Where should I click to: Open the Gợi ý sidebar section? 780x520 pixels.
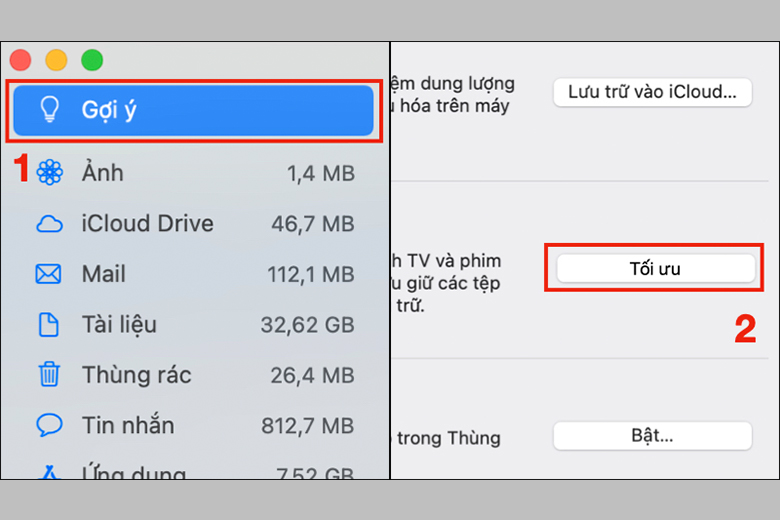point(194,110)
